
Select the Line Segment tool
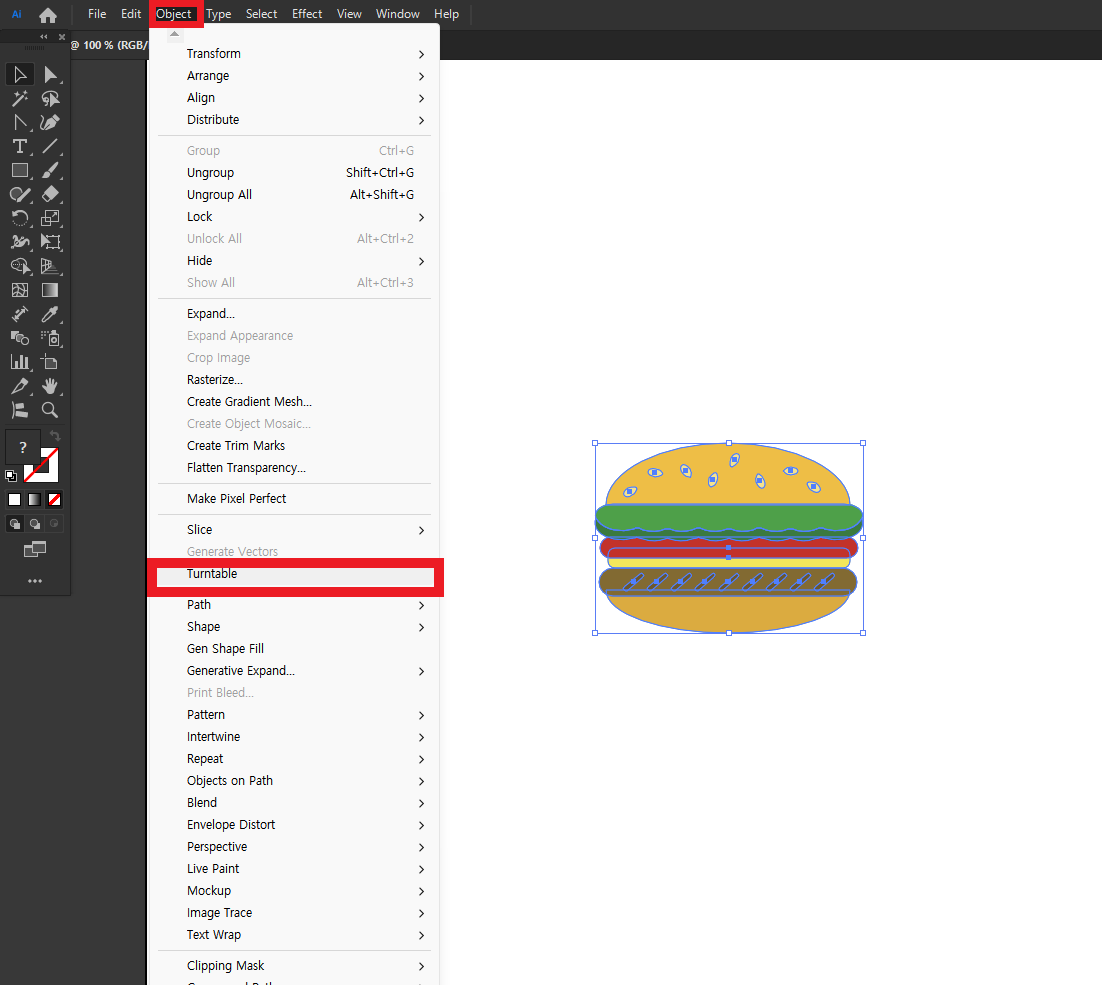point(50,146)
